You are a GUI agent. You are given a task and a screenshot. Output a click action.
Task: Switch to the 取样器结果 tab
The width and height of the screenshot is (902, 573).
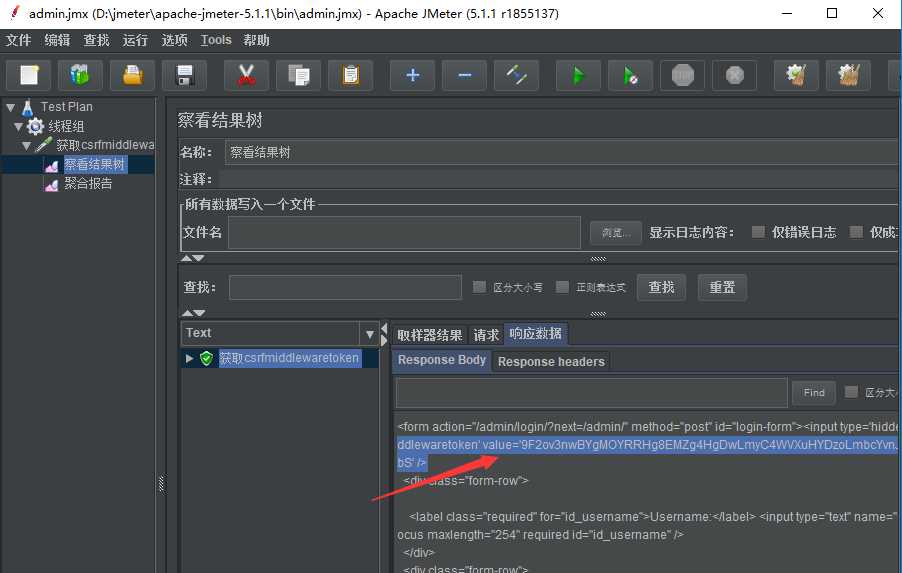pos(430,335)
